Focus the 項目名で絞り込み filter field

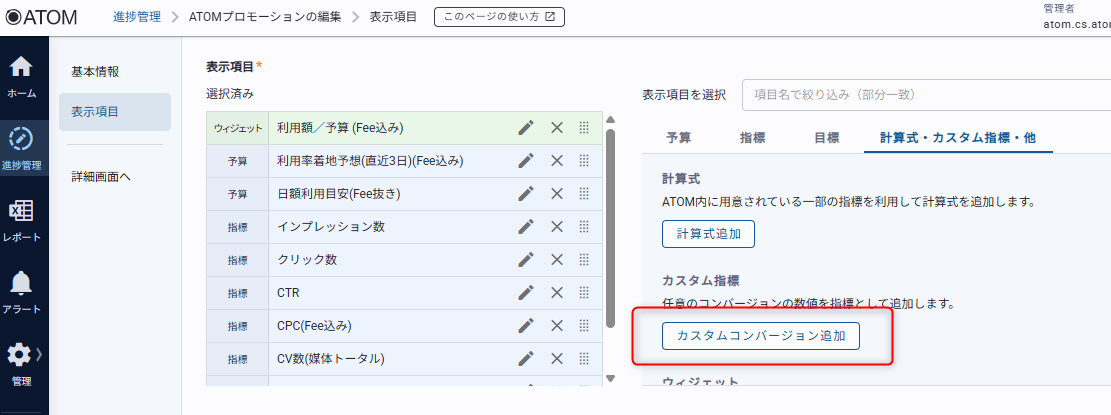coord(925,95)
